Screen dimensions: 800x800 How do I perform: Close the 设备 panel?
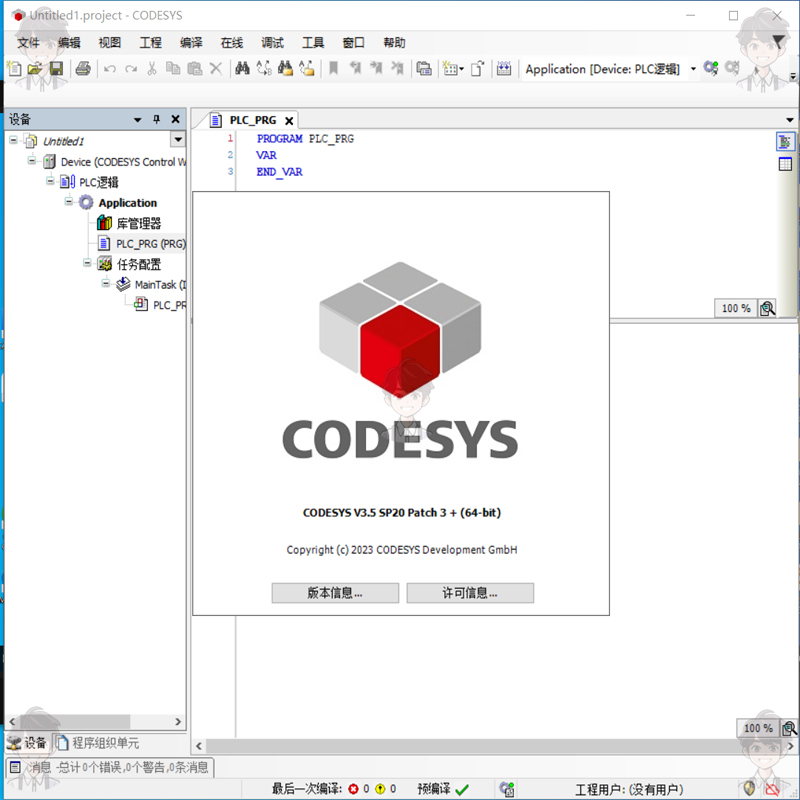176,119
